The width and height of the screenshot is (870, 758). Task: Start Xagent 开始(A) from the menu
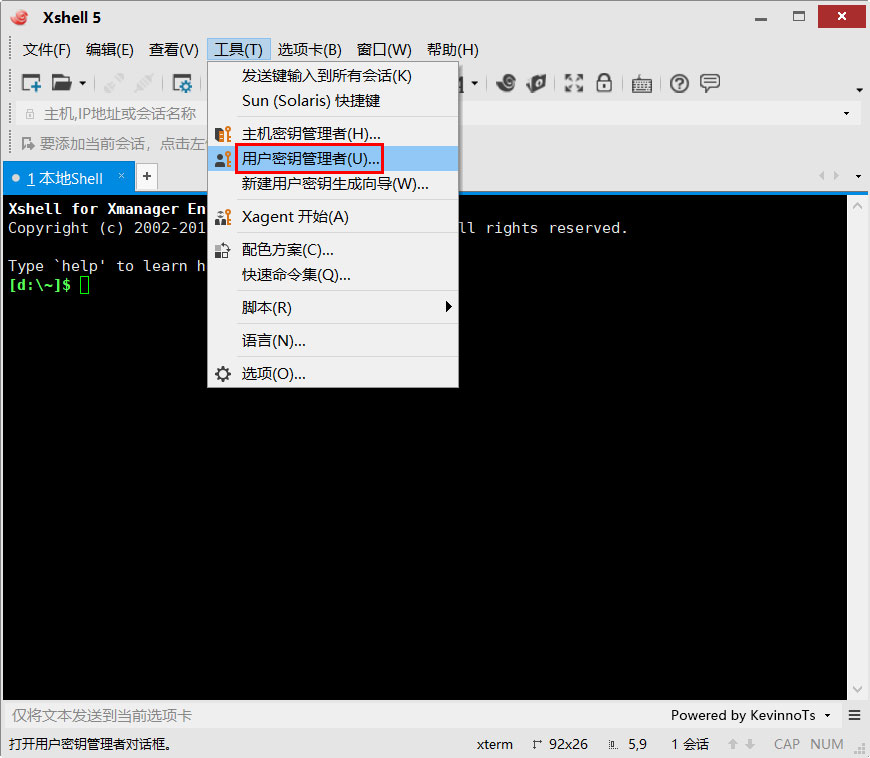click(333, 217)
